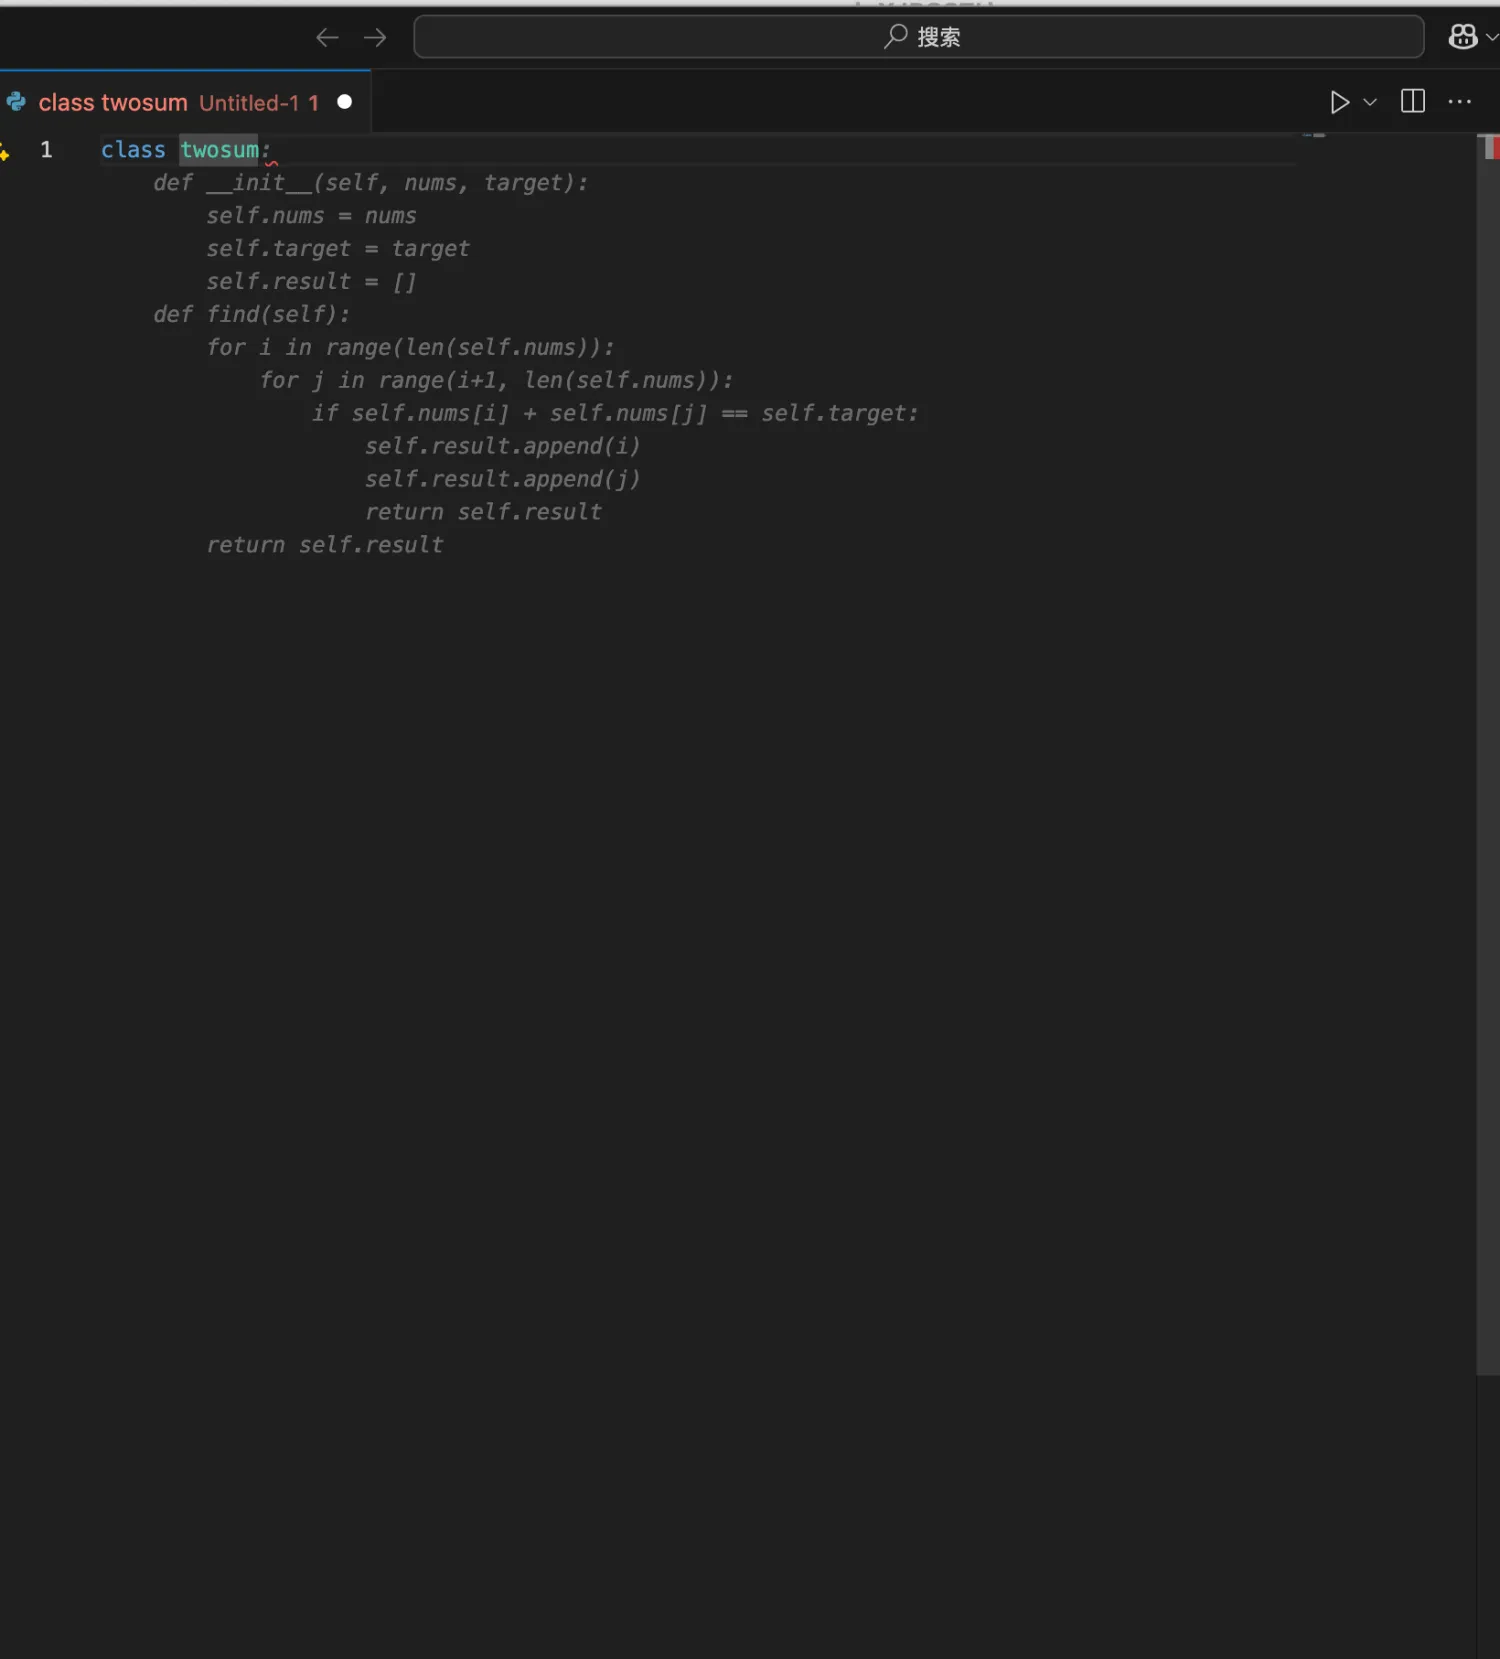The width and height of the screenshot is (1500, 1659).
Task: Select the class twosum Untitled-1 tab
Action: pos(185,102)
